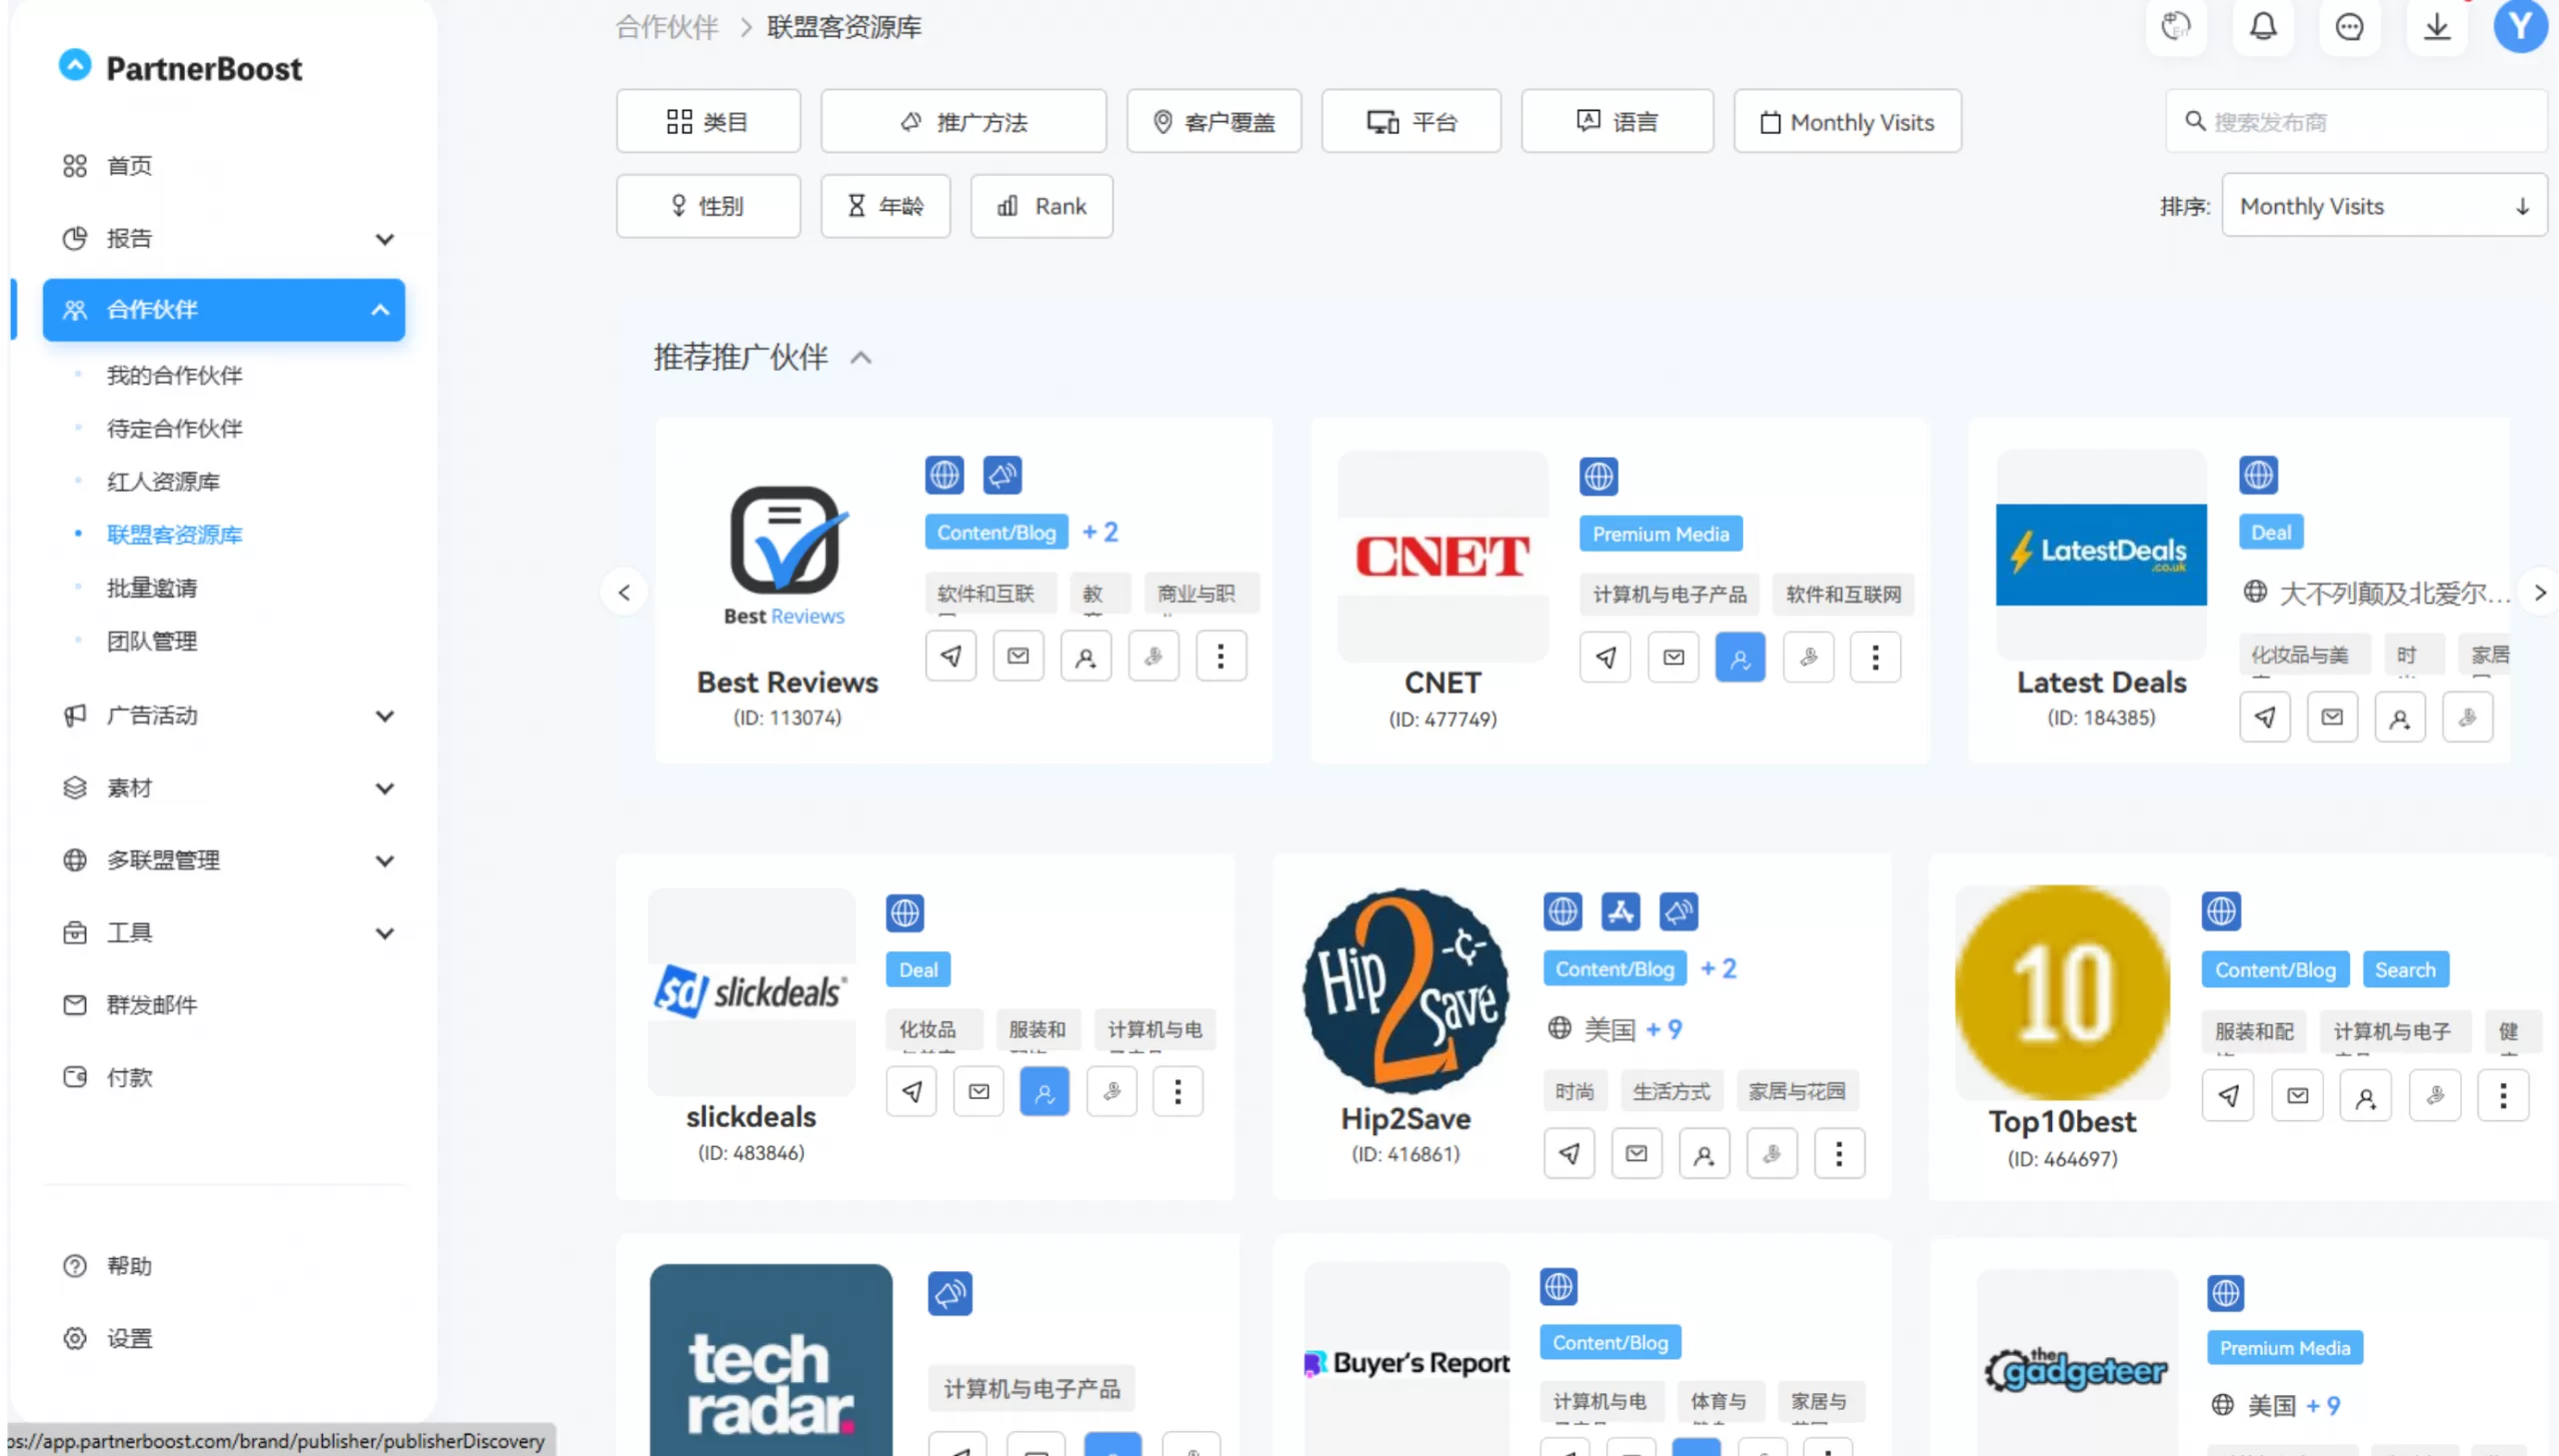The image size is (2559, 1456).
Task: Open 批量邀请 sidebar item
Action: pos(152,588)
